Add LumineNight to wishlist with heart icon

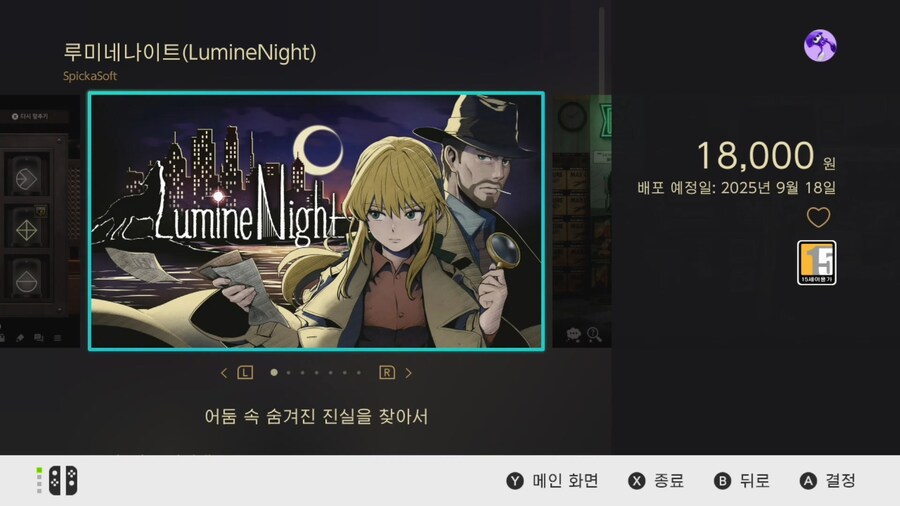pyautogui.click(x=818, y=217)
